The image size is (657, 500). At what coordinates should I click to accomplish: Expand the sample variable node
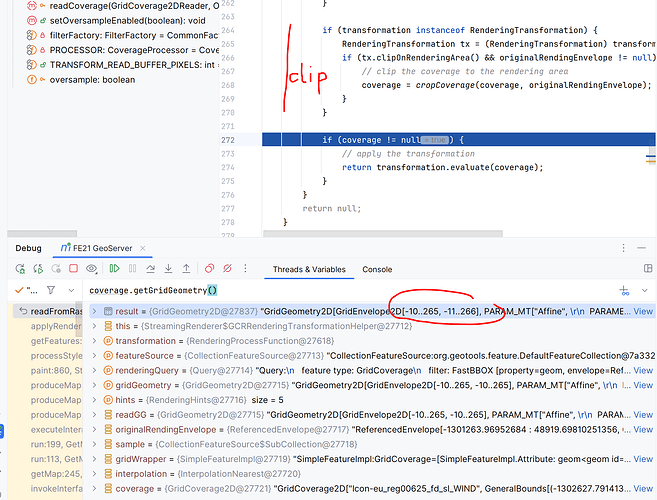95,444
